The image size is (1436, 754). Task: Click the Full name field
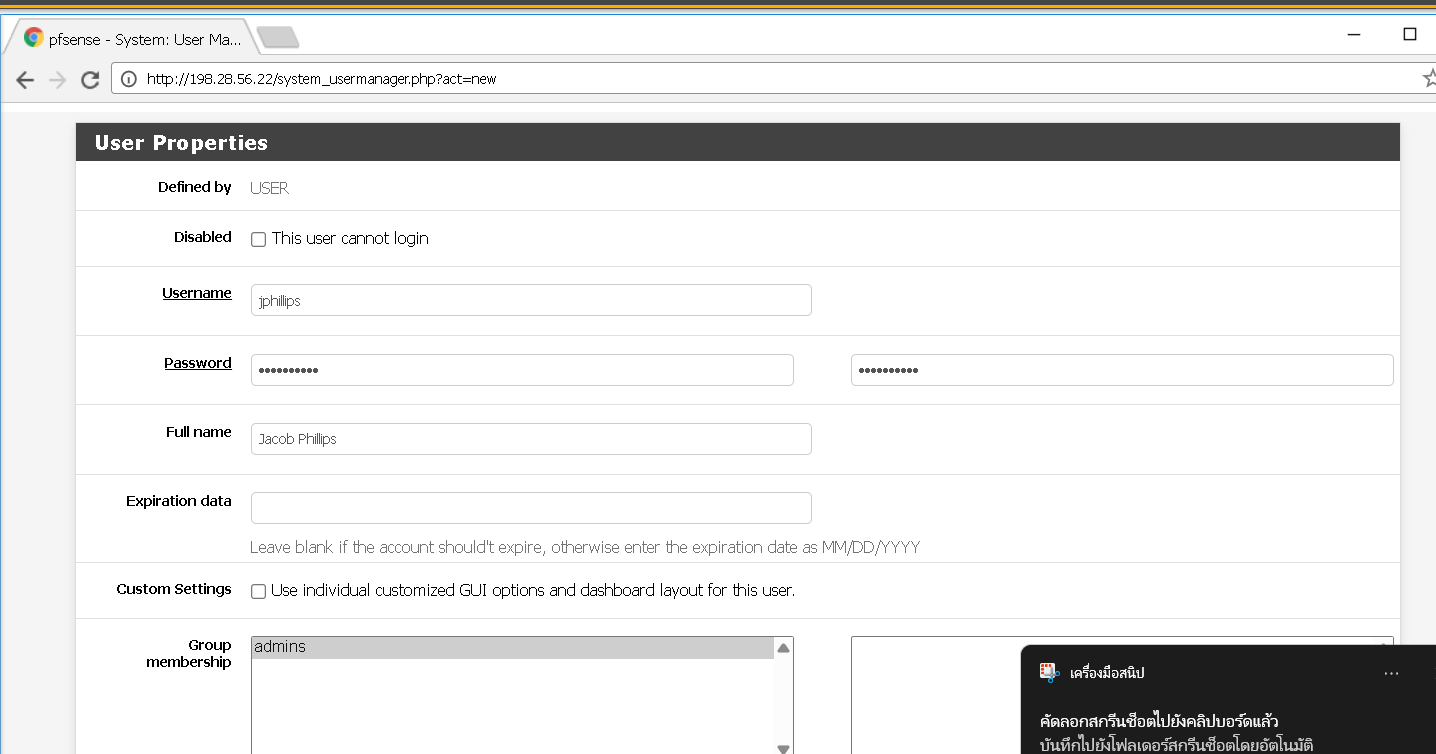coord(530,439)
